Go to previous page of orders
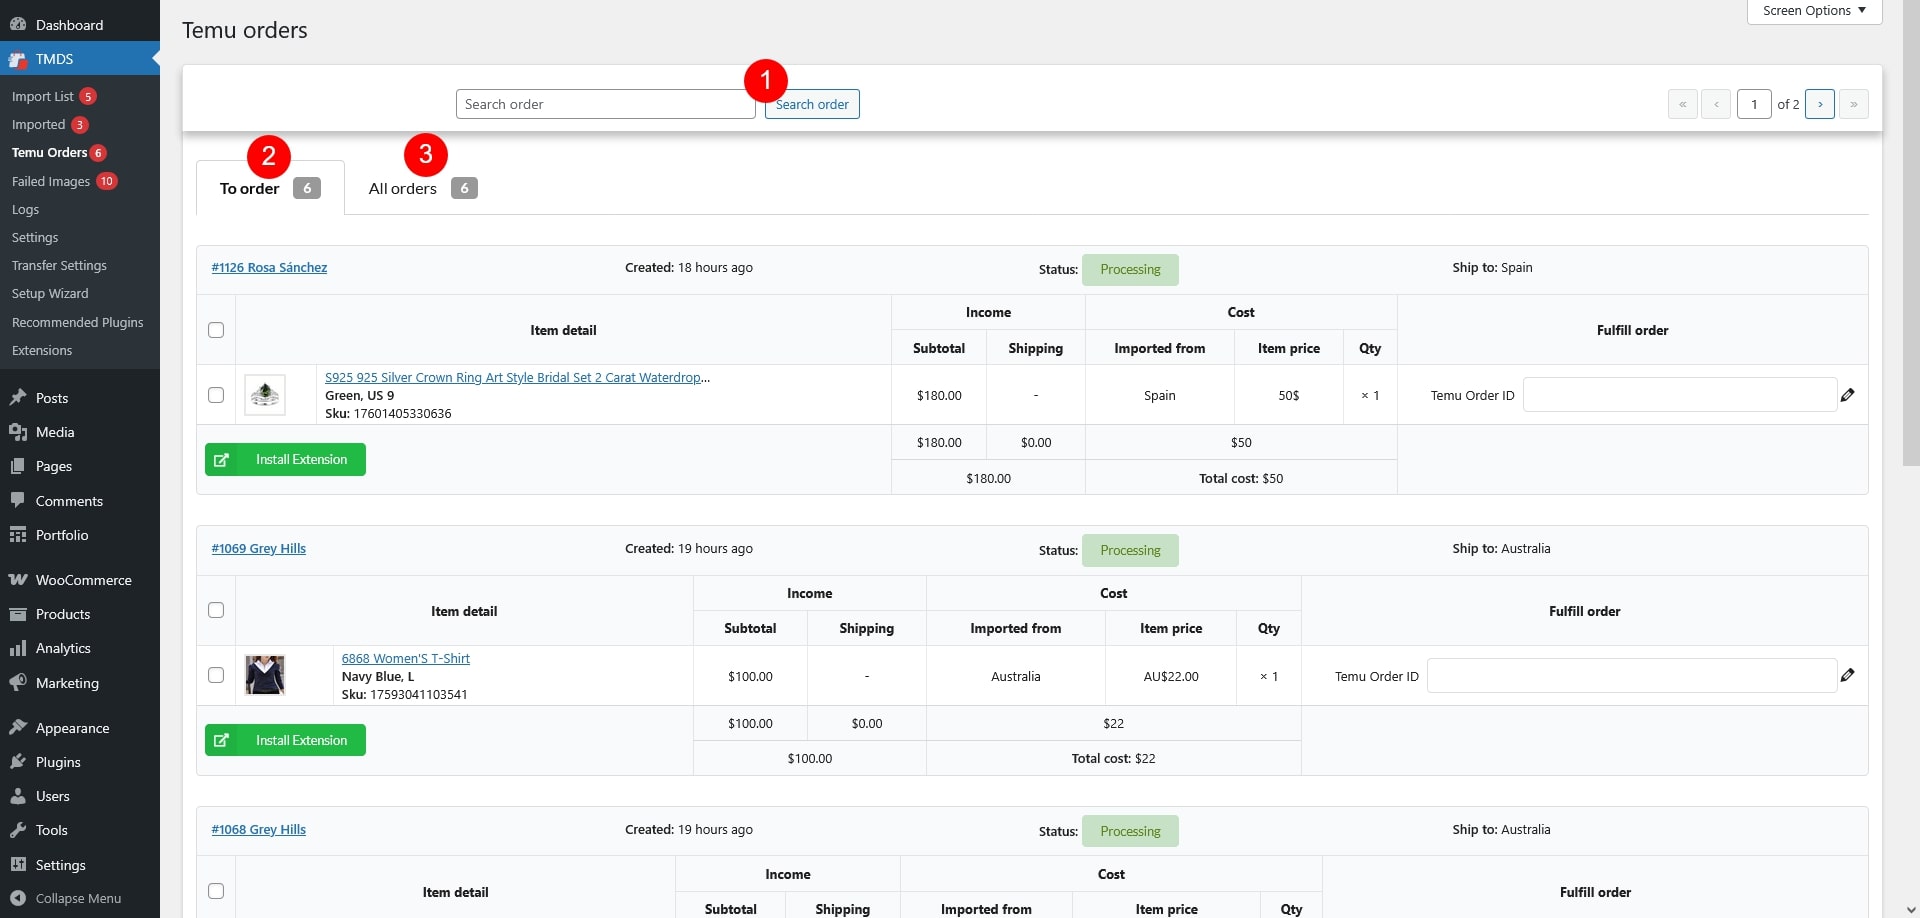The width and height of the screenshot is (1920, 918). coord(1716,104)
